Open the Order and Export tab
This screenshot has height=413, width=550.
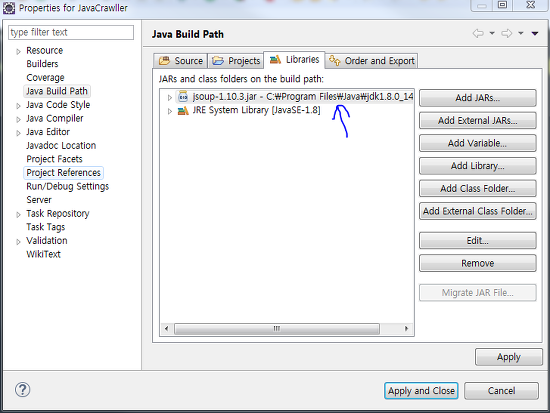click(x=372, y=61)
